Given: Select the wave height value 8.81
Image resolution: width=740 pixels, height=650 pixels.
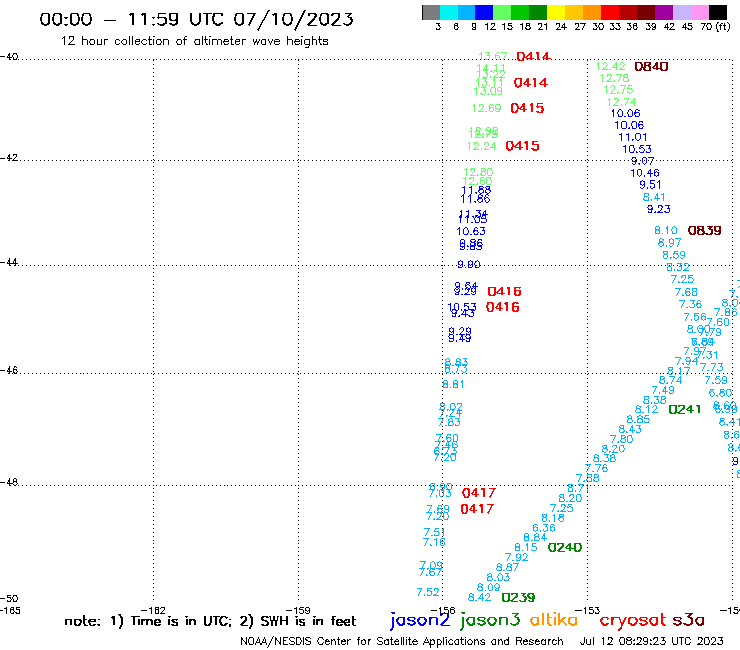Looking at the screenshot, I should (453, 384).
